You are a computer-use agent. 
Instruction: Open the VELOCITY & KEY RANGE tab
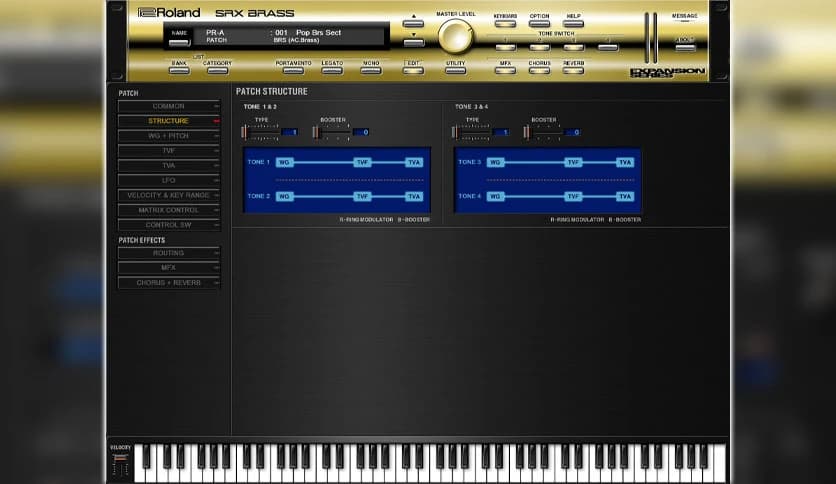pyautogui.click(x=168, y=195)
